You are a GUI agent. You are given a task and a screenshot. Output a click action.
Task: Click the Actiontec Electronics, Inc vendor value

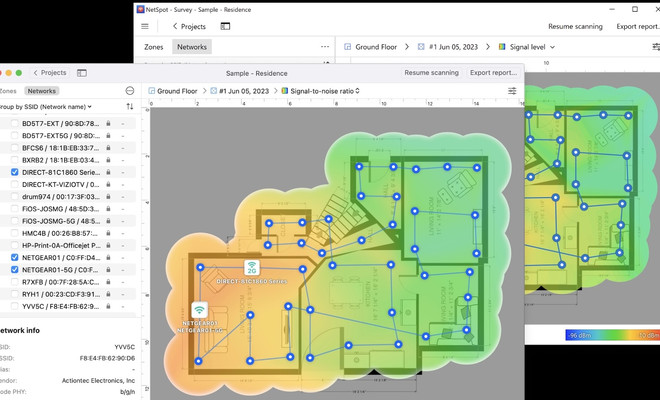tap(98, 381)
